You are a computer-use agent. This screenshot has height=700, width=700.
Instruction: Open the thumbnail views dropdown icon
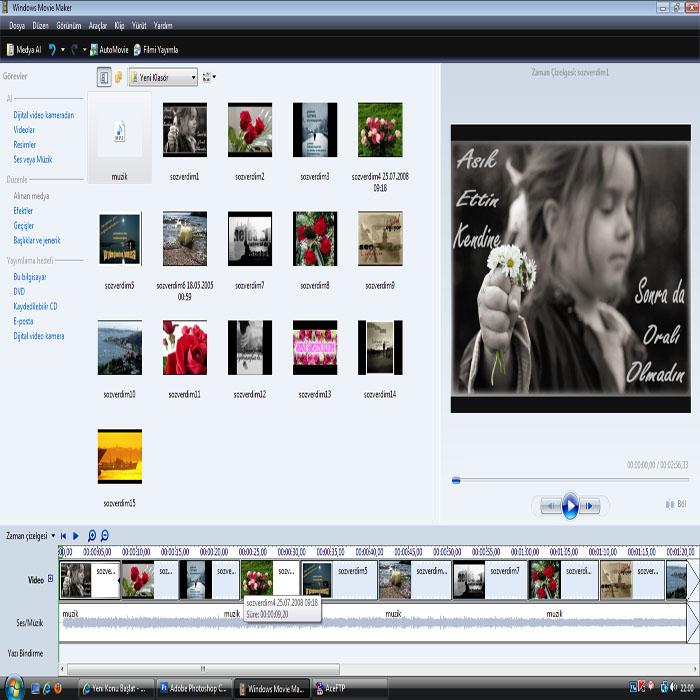(209, 77)
